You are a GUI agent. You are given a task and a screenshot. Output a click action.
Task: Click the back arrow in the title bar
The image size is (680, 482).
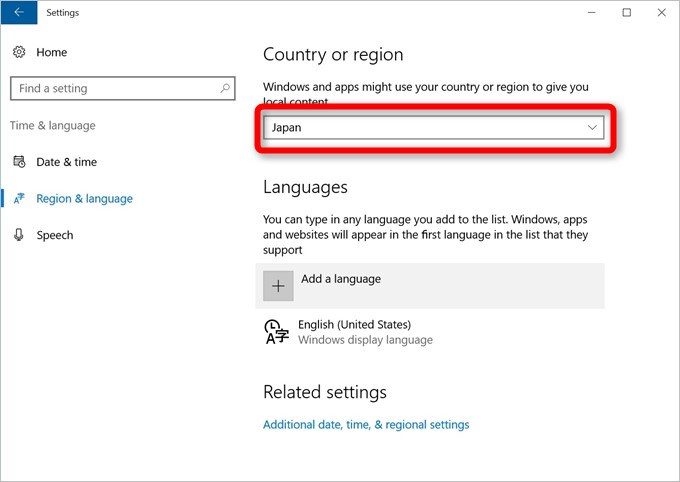(x=19, y=13)
